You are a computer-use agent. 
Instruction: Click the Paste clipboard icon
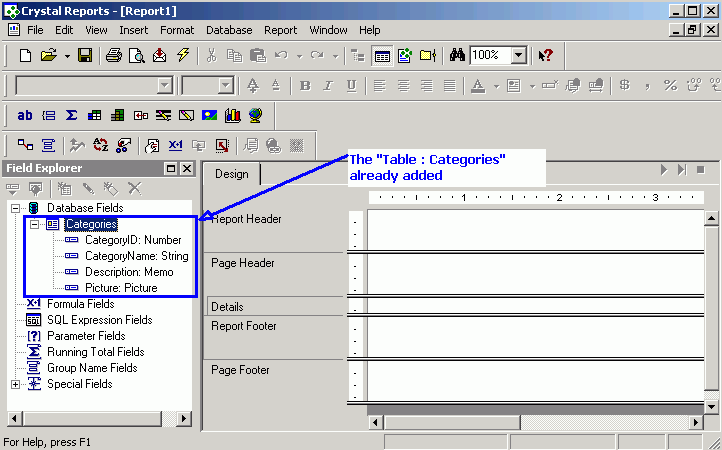258,55
